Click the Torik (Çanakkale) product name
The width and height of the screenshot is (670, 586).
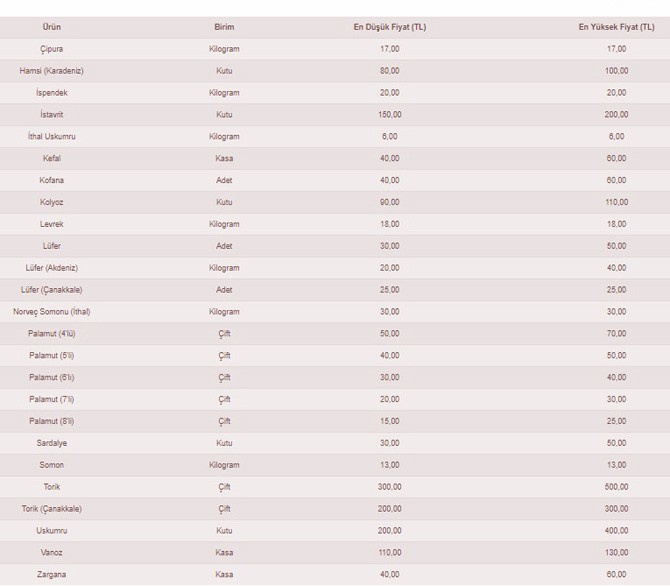click(52, 509)
